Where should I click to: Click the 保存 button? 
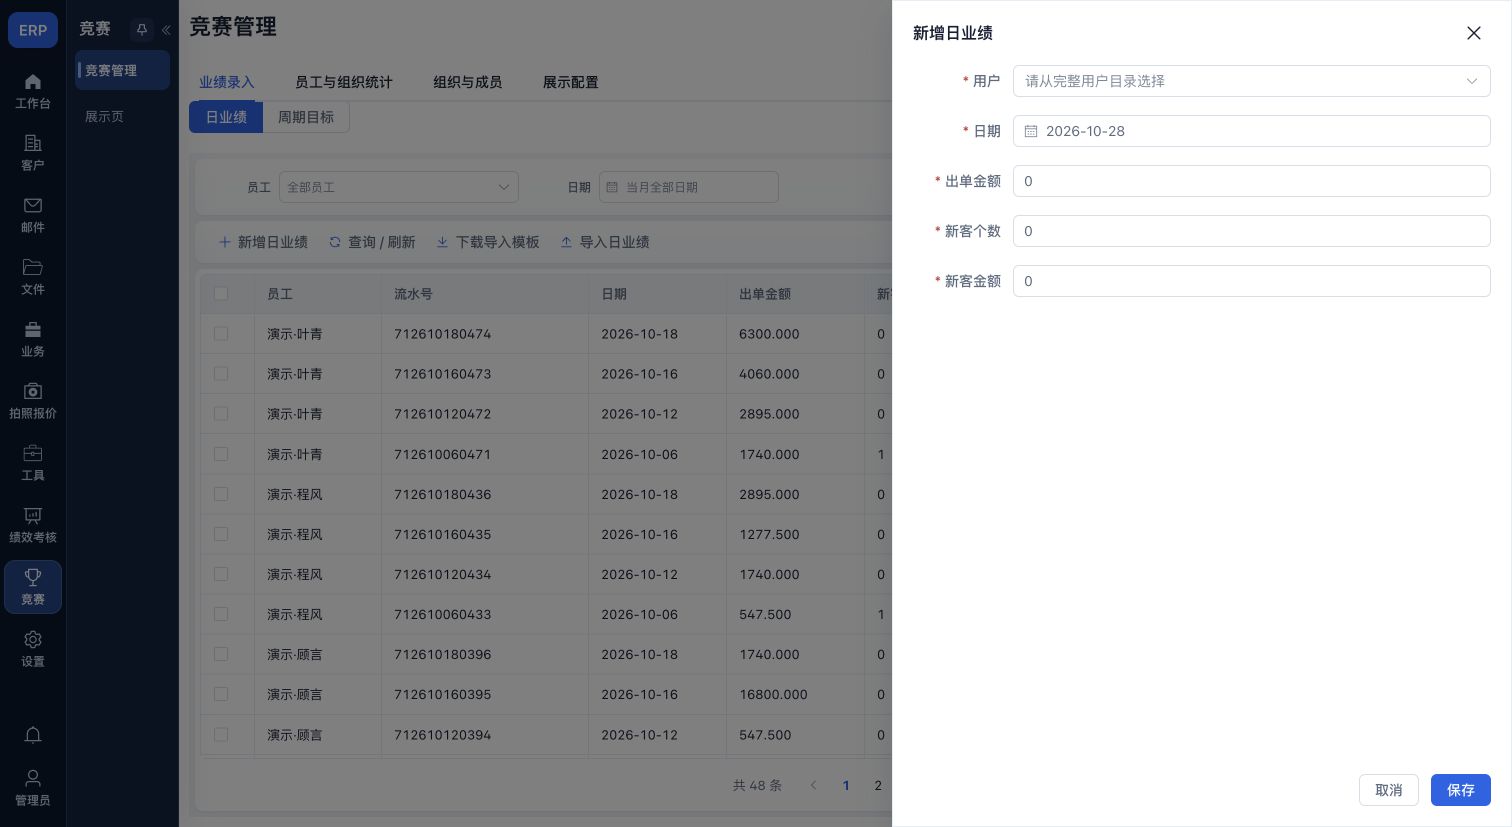(x=1461, y=790)
